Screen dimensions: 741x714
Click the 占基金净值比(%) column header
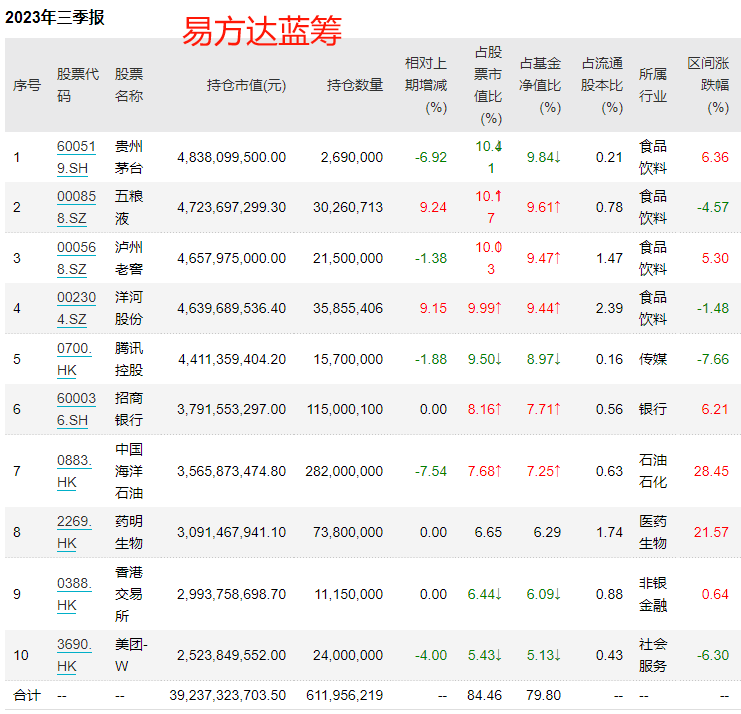(x=540, y=86)
